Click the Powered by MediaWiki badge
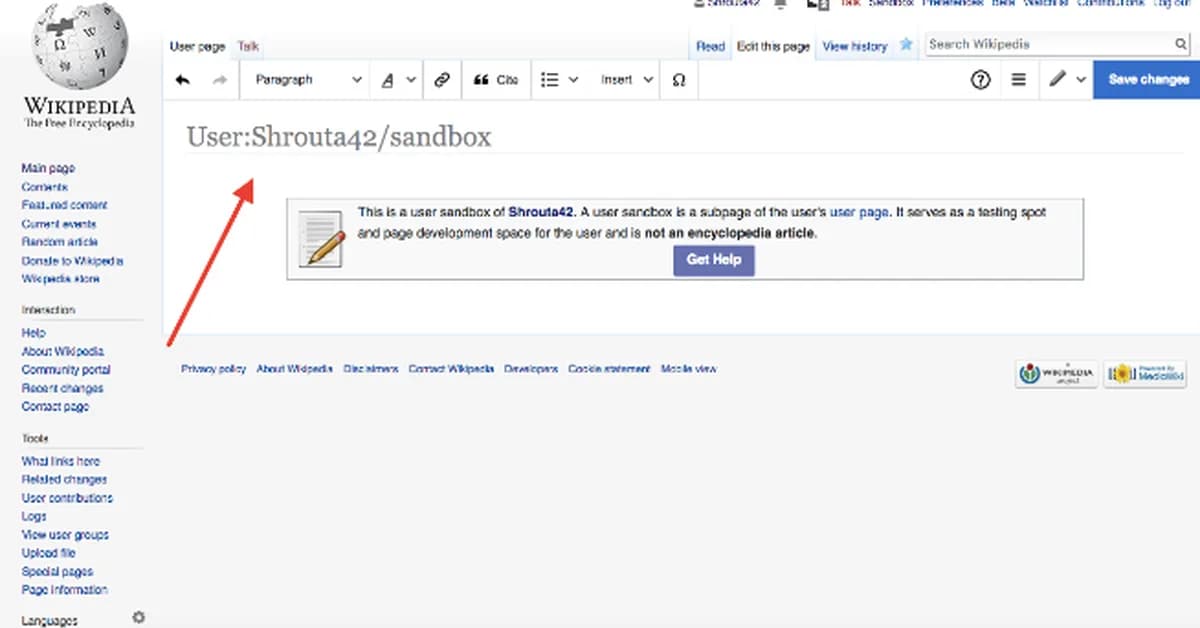Viewport: 1200px width, 628px height. (x=1145, y=374)
